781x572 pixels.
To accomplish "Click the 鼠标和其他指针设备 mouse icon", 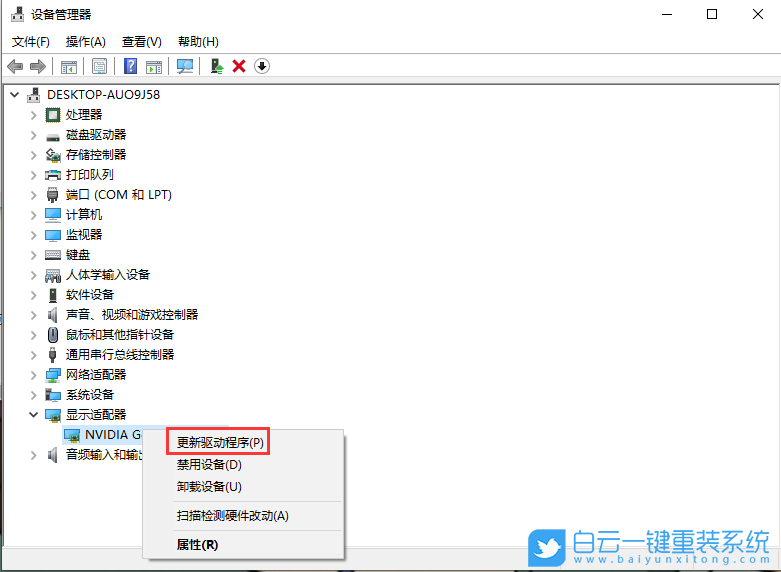I will pyautogui.click(x=53, y=335).
